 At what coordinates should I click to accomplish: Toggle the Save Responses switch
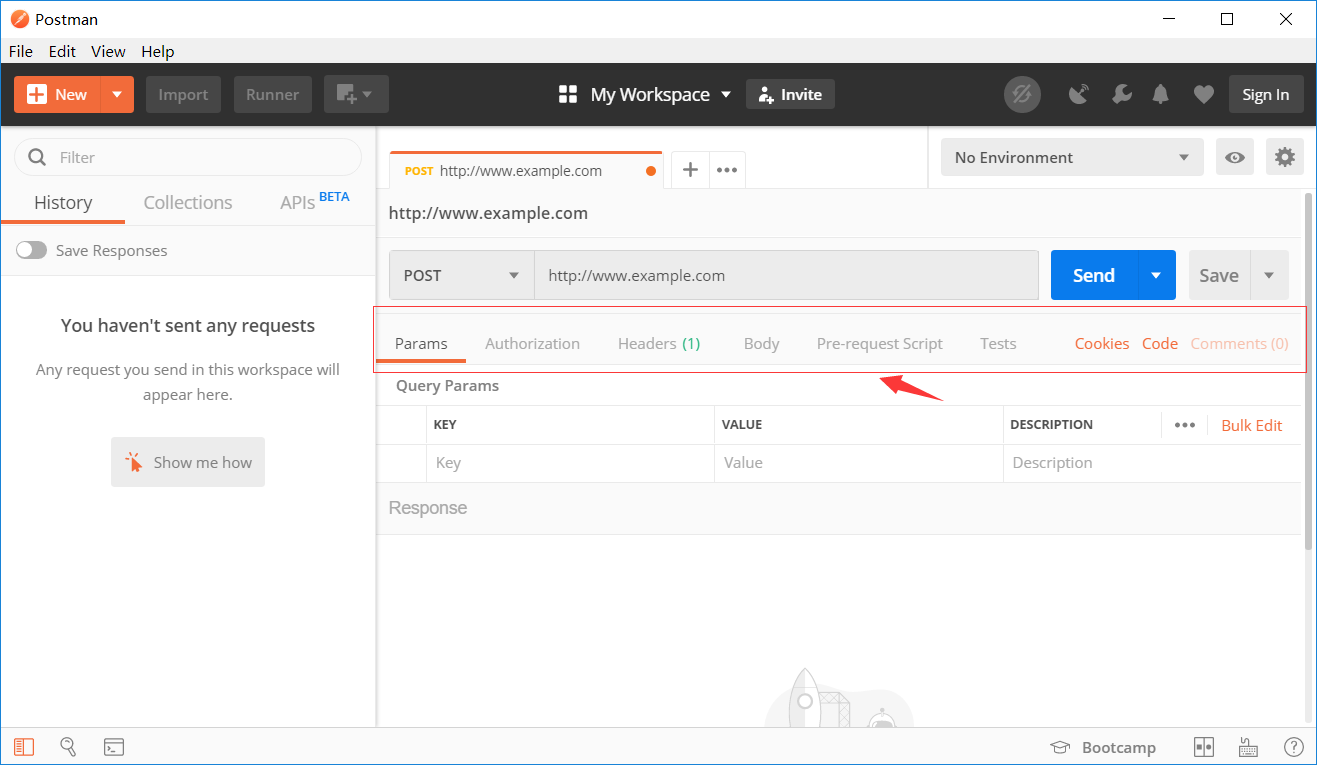point(31,250)
